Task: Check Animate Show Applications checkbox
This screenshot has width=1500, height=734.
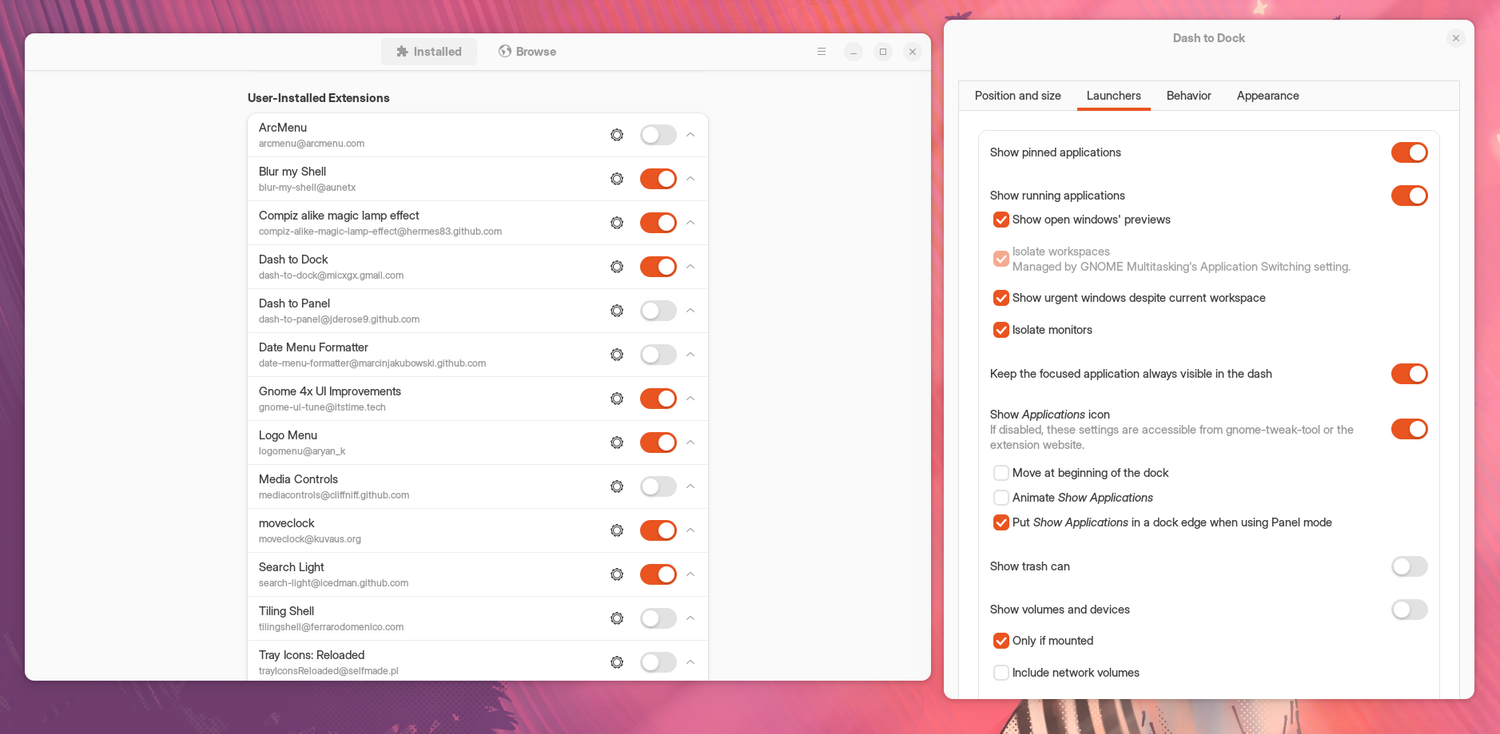Action: [1001, 498]
